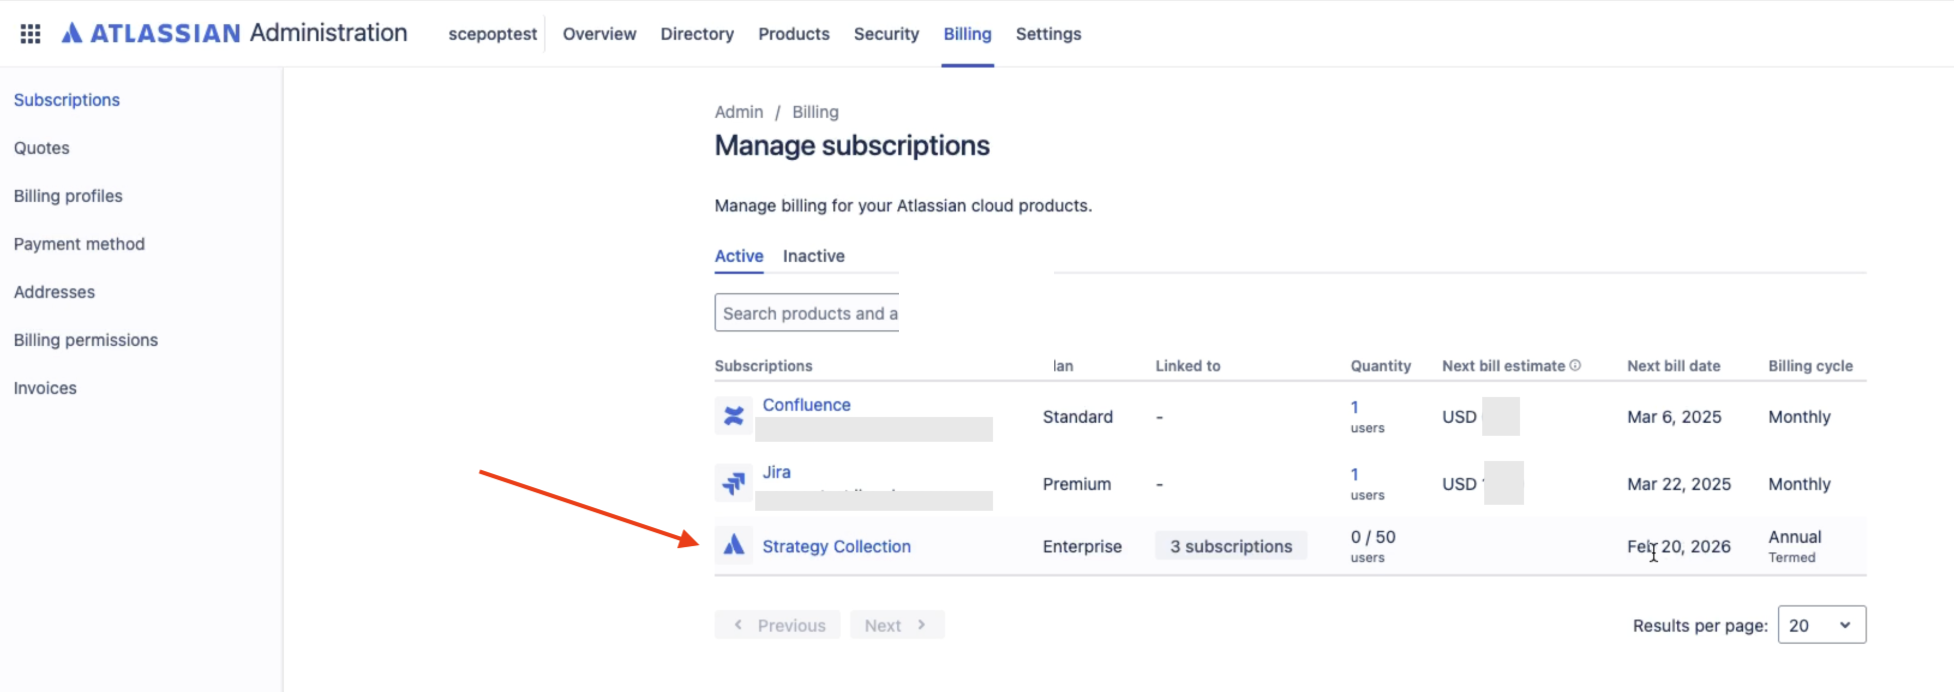Click the Confluence row Monthly billing cycle
The height and width of the screenshot is (692, 1954).
1799,417
